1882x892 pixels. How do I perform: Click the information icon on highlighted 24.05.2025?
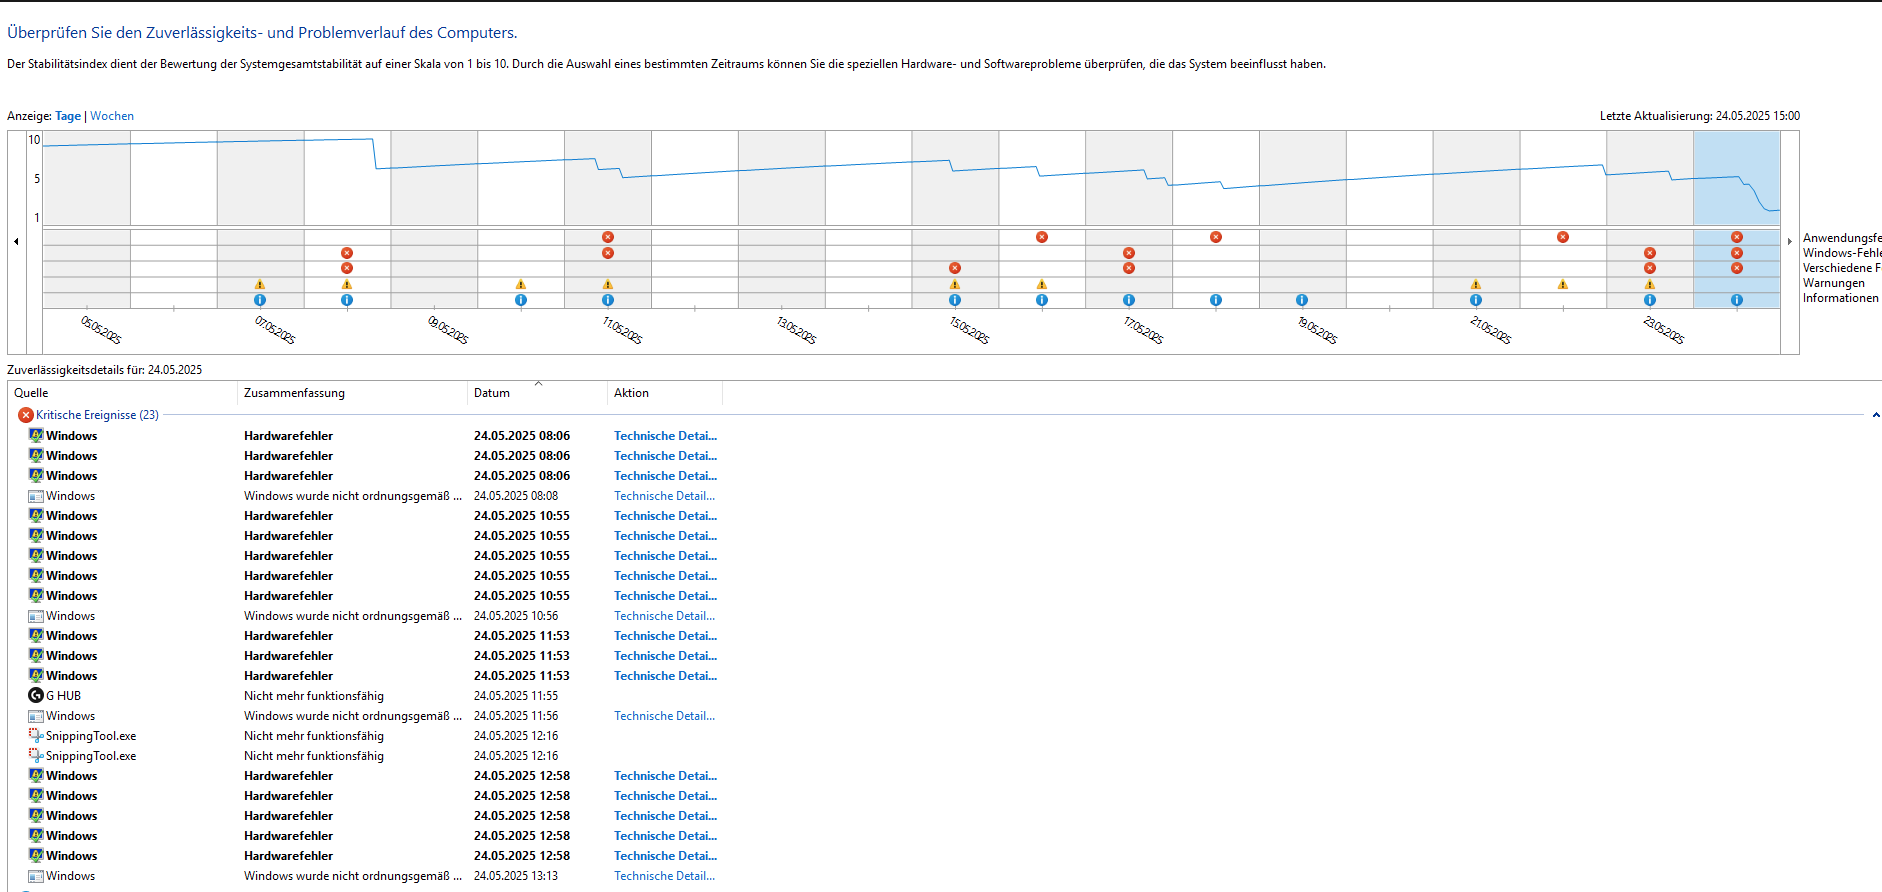[x=1737, y=300]
